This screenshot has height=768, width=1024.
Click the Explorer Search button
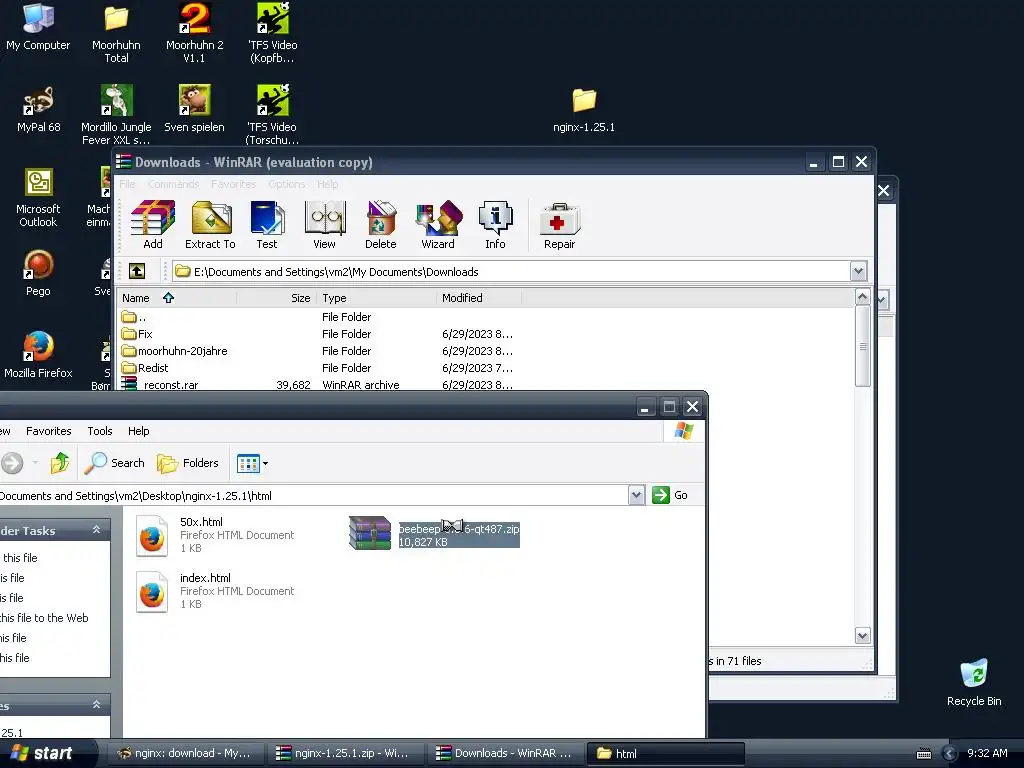click(x=114, y=463)
